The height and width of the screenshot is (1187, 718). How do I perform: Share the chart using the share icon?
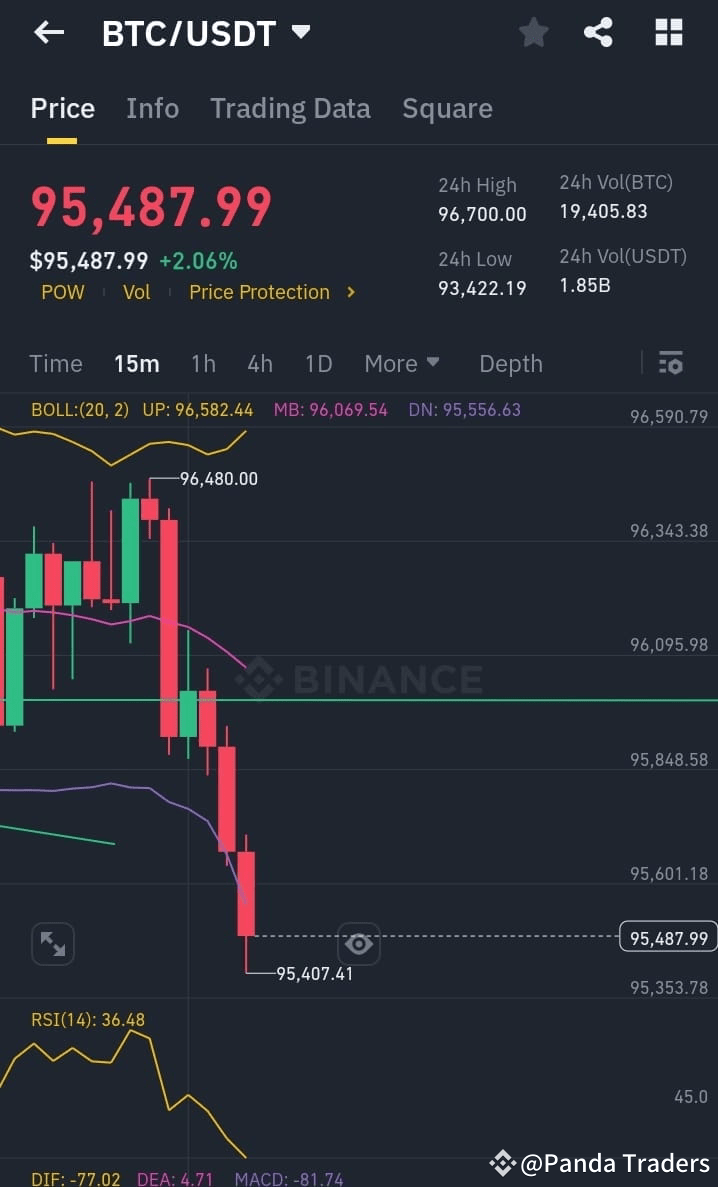[598, 32]
